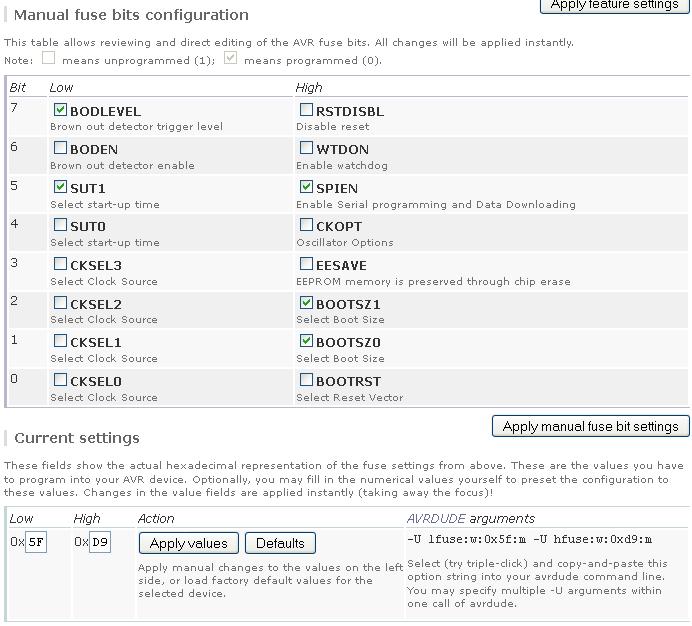Tick the CKSEL2 clock source checkbox
Image resolution: width=692 pixels, height=626 pixels.
[60, 302]
